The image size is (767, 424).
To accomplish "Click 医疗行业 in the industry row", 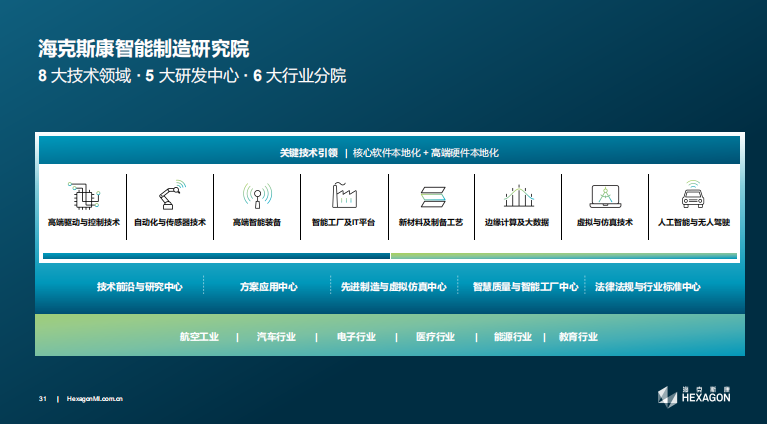I will [435, 337].
